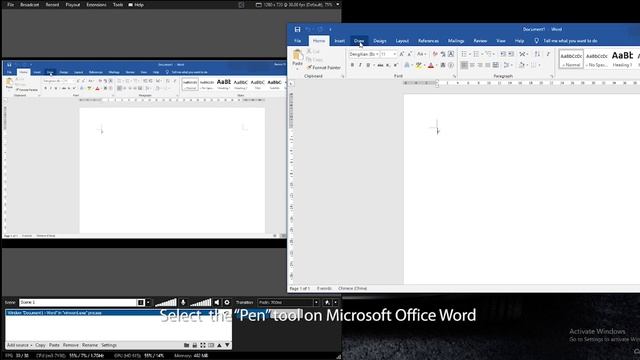
Task: Open the Font dialog launcher arrow
Action: (x=454, y=76)
